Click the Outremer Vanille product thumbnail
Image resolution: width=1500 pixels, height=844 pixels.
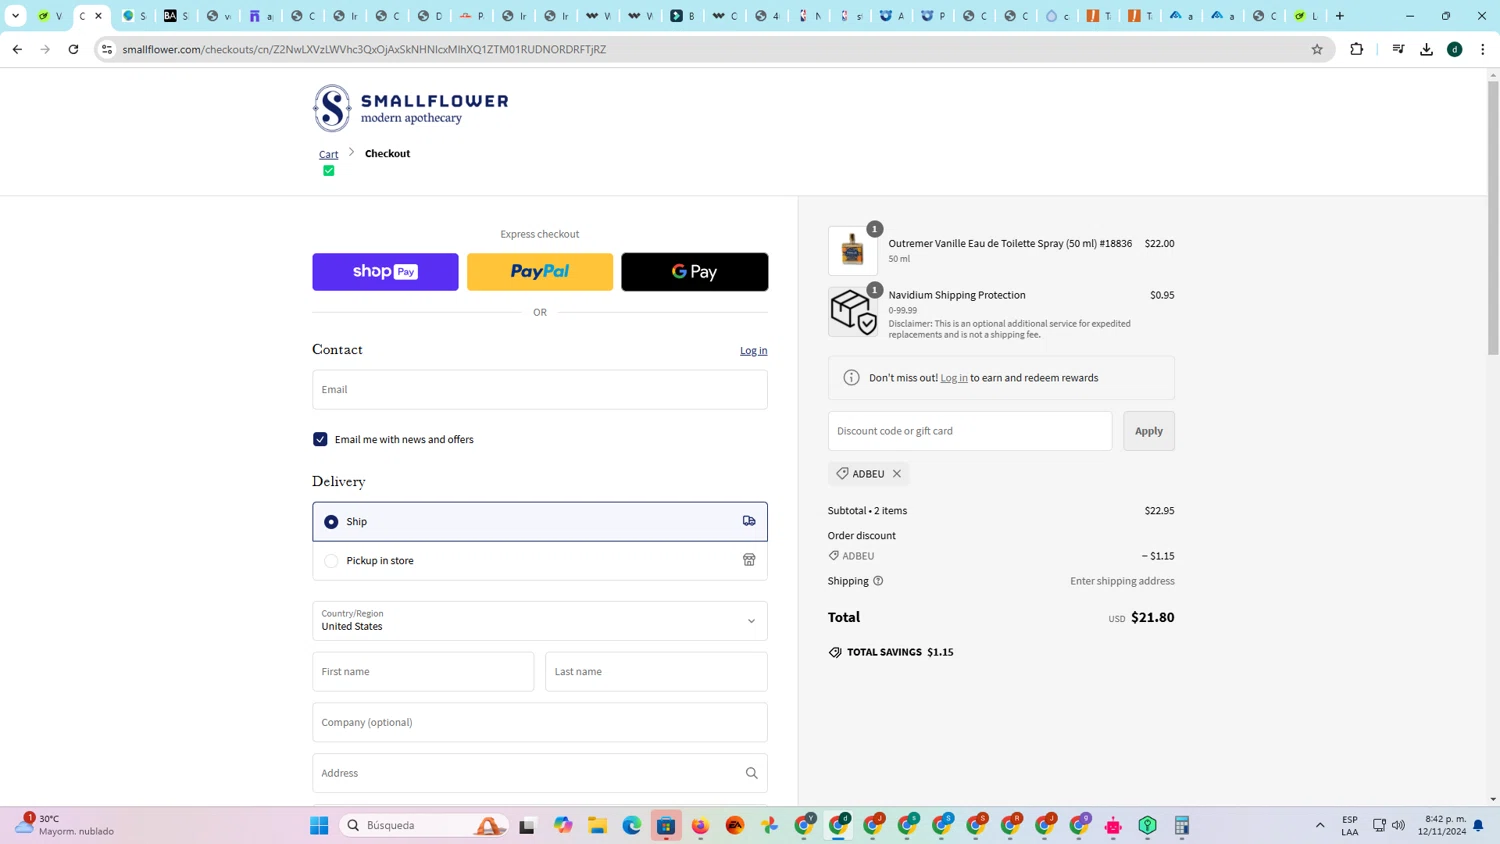tap(852, 251)
